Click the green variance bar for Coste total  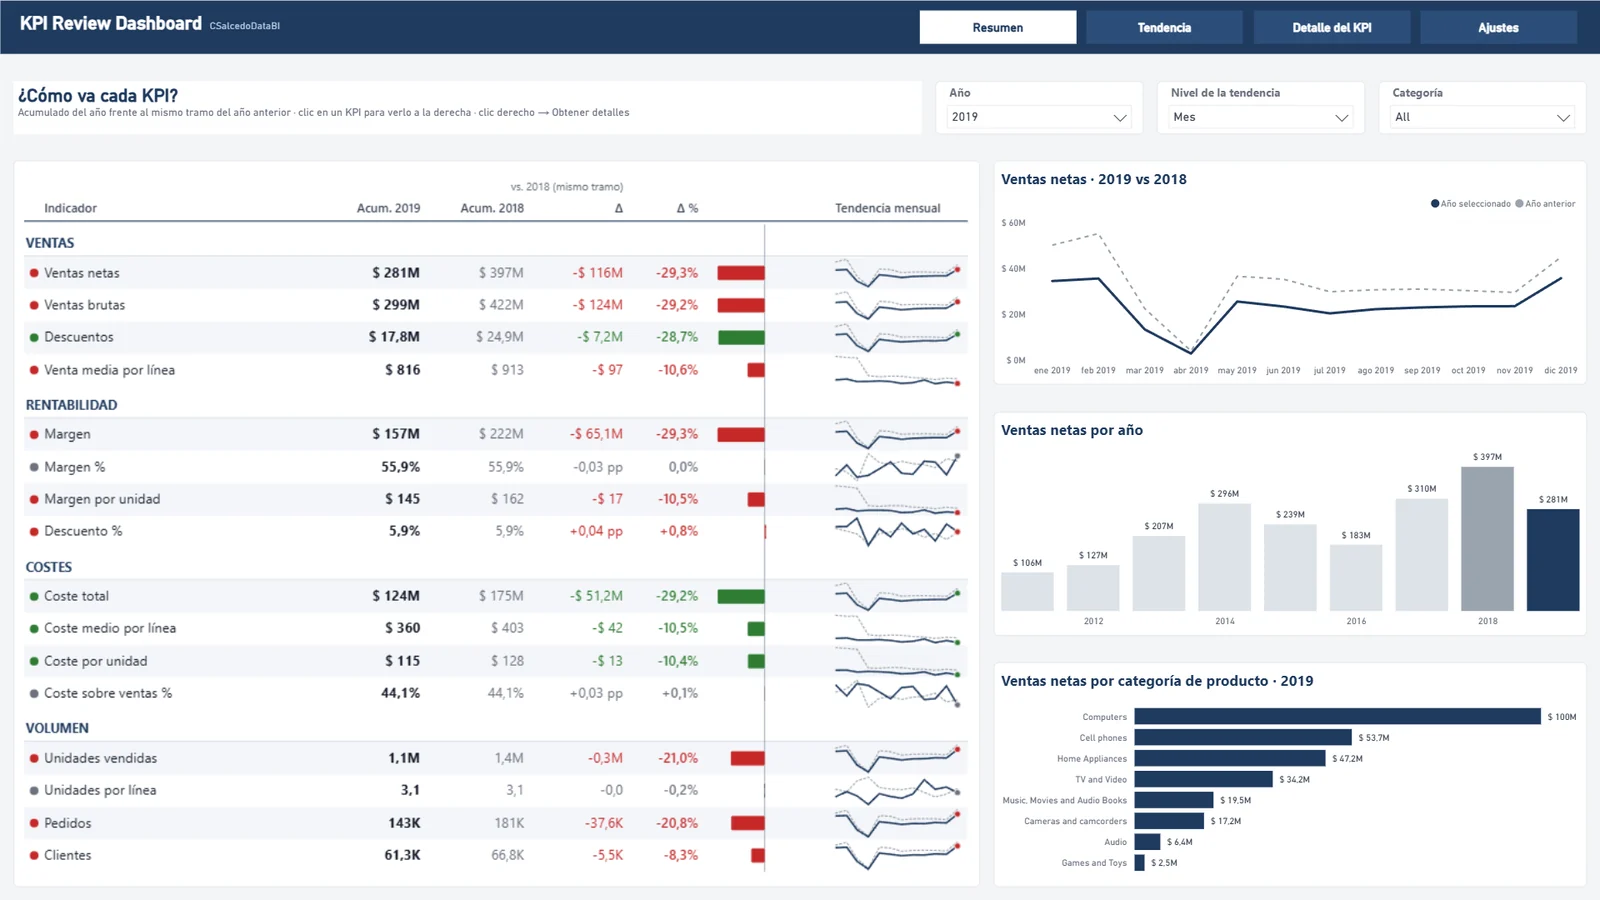pos(741,596)
